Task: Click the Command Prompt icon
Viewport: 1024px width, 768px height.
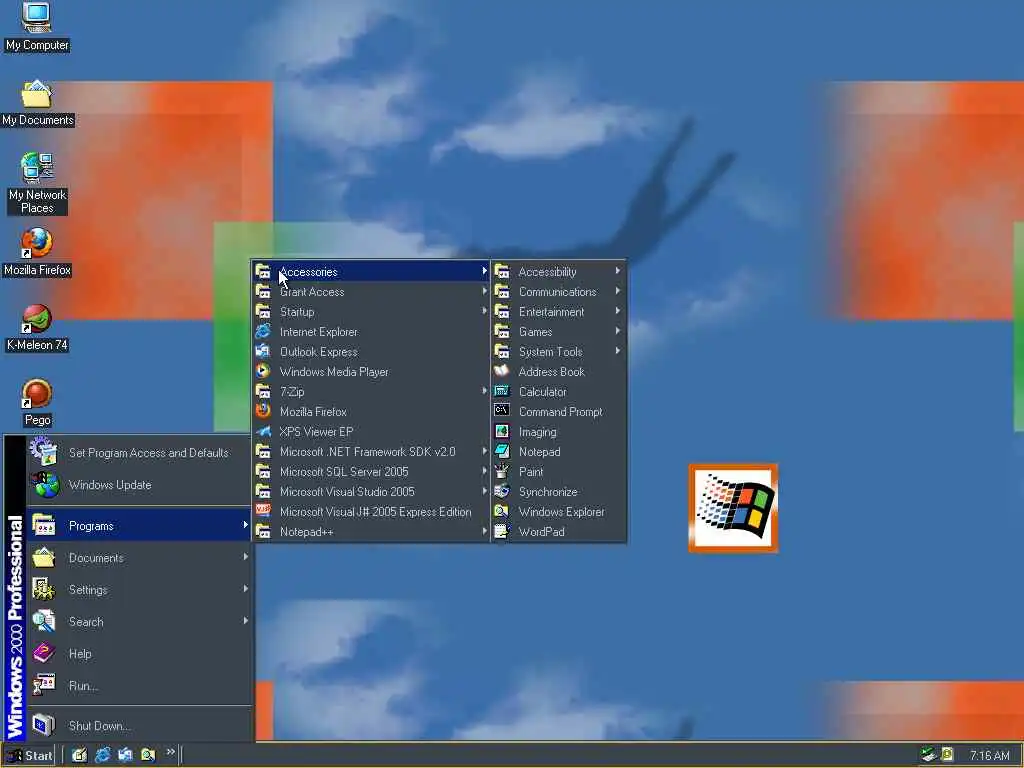Action: point(502,411)
